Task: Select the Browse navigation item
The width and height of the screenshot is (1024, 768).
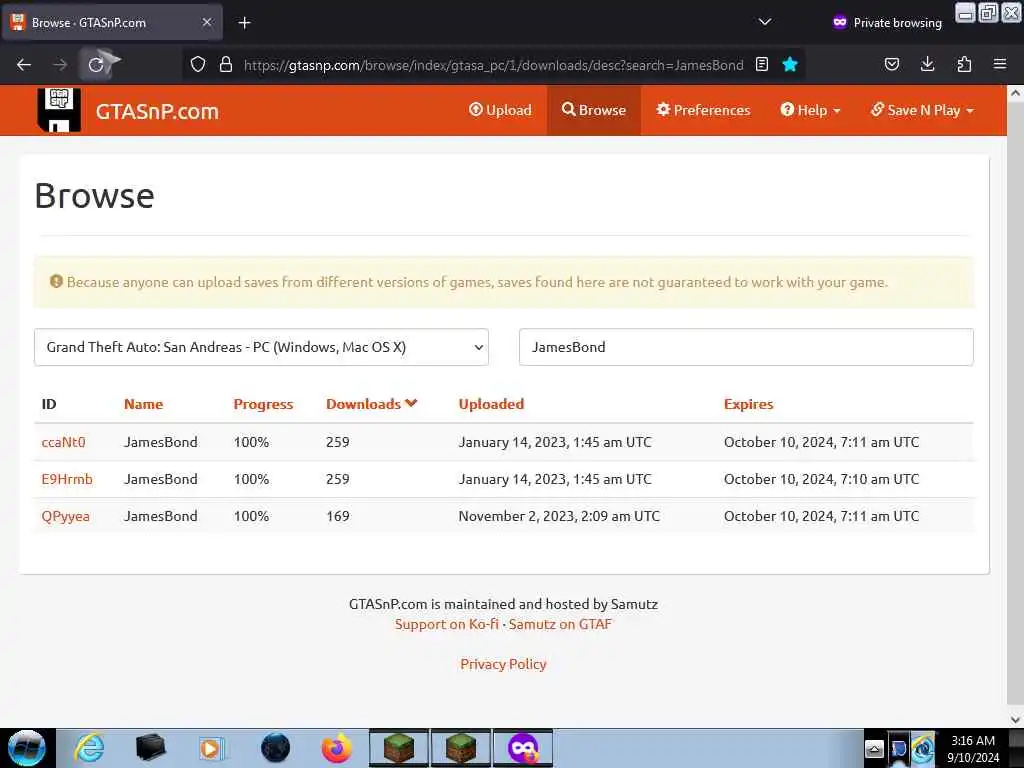Action: [594, 110]
